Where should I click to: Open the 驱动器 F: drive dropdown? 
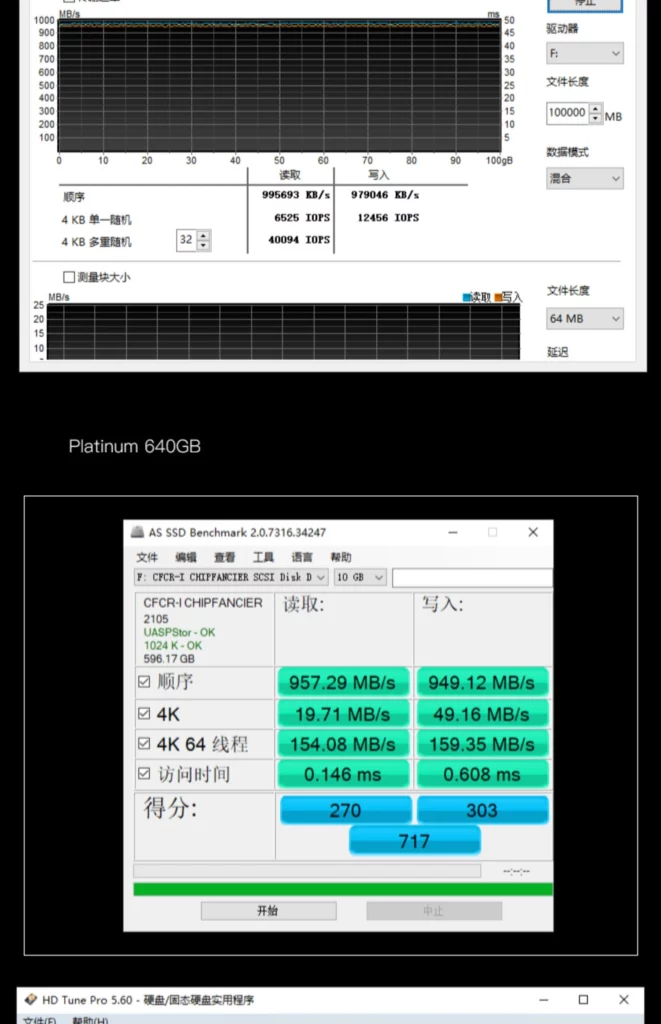point(585,53)
